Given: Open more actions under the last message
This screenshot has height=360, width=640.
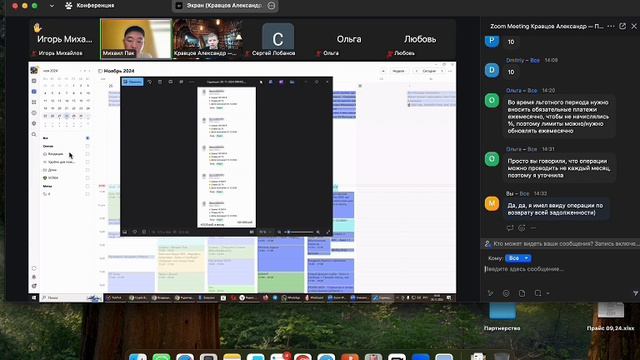Looking at the screenshot, I should pyautogui.click(x=533, y=228).
